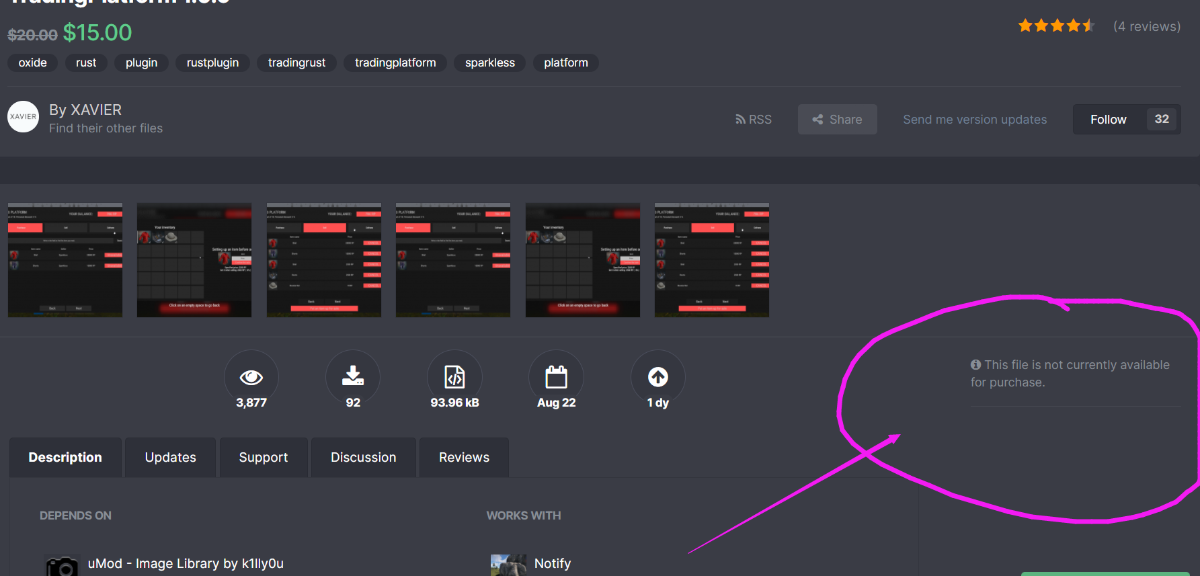The image size is (1200, 576).
Task: Click the file size code icon
Action: coord(454,377)
